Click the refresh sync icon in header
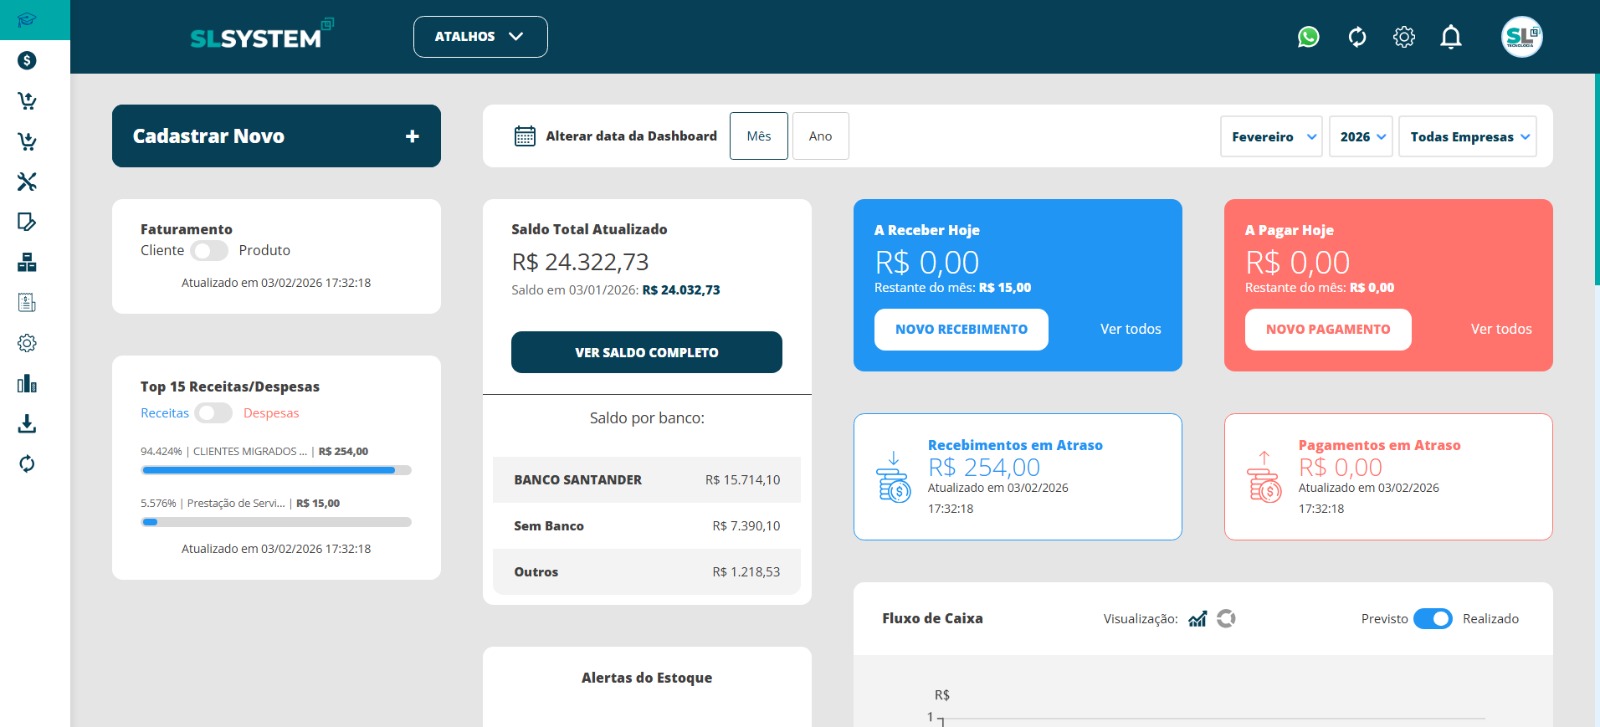This screenshot has width=1600, height=727. click(1357, 37)
